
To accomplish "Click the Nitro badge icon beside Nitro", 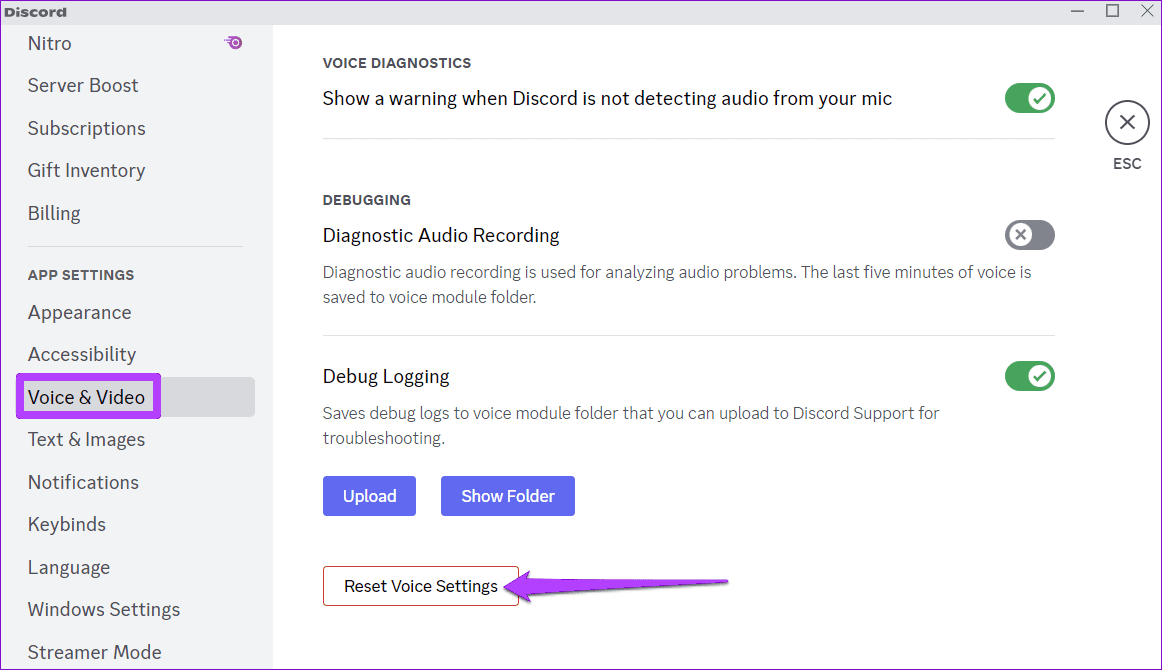I will (x=233, y=42).
